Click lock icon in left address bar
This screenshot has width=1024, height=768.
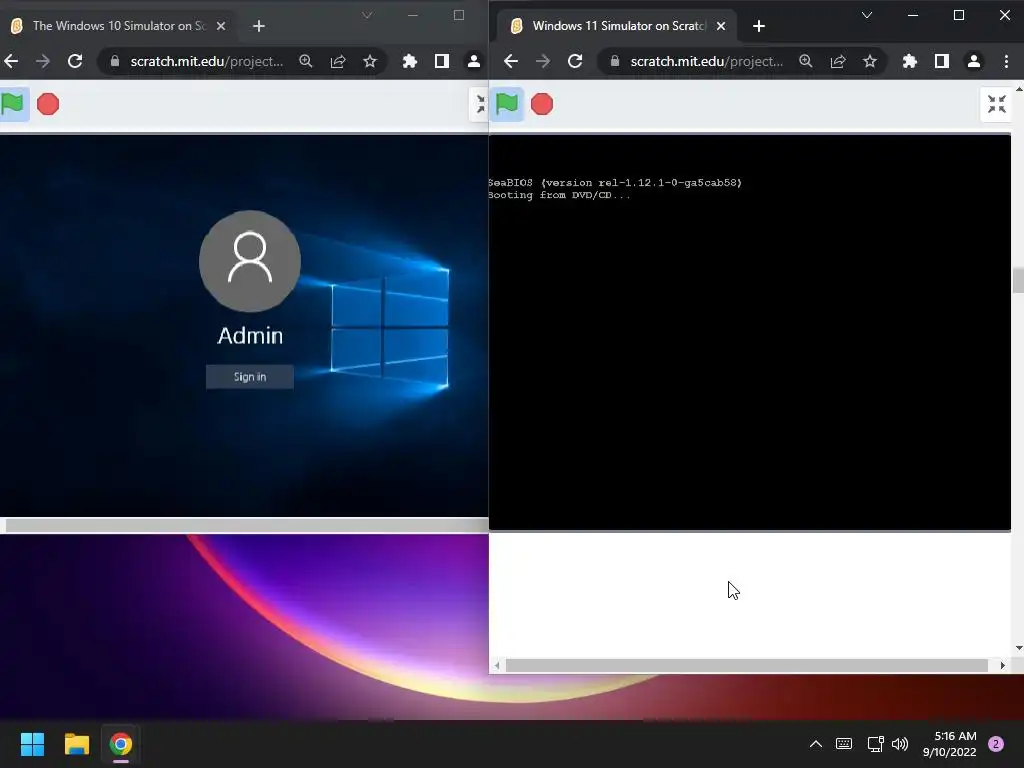[x=115, y=61]
